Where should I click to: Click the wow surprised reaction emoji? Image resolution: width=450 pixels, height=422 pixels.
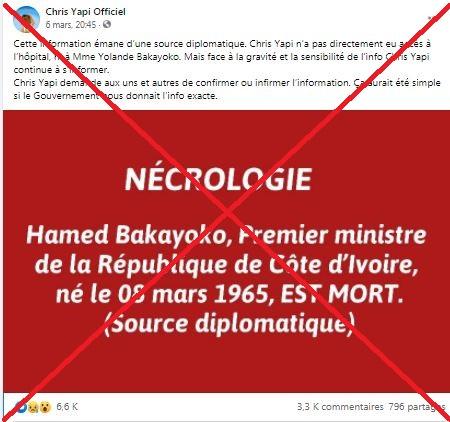[x=45, y=407]
